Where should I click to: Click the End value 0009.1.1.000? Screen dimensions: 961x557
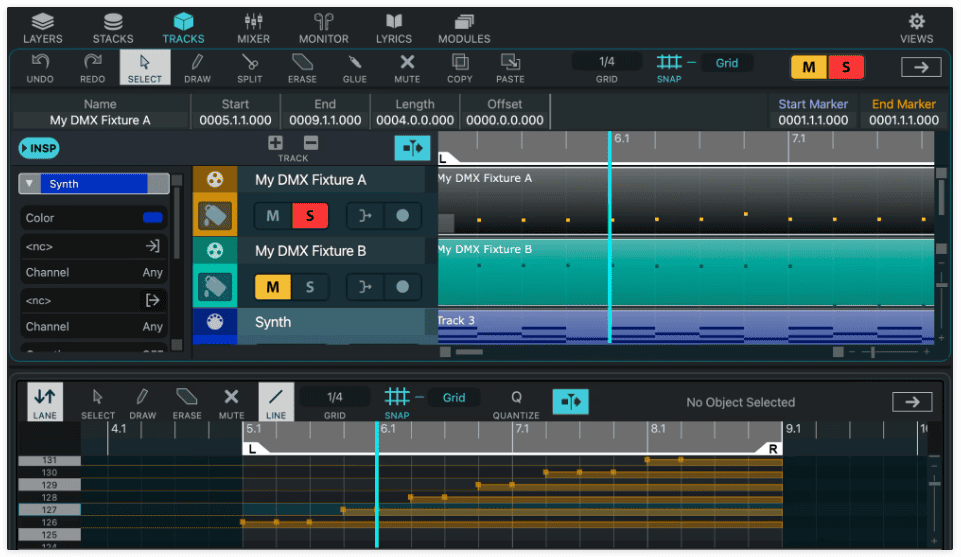tap(325, 120)
